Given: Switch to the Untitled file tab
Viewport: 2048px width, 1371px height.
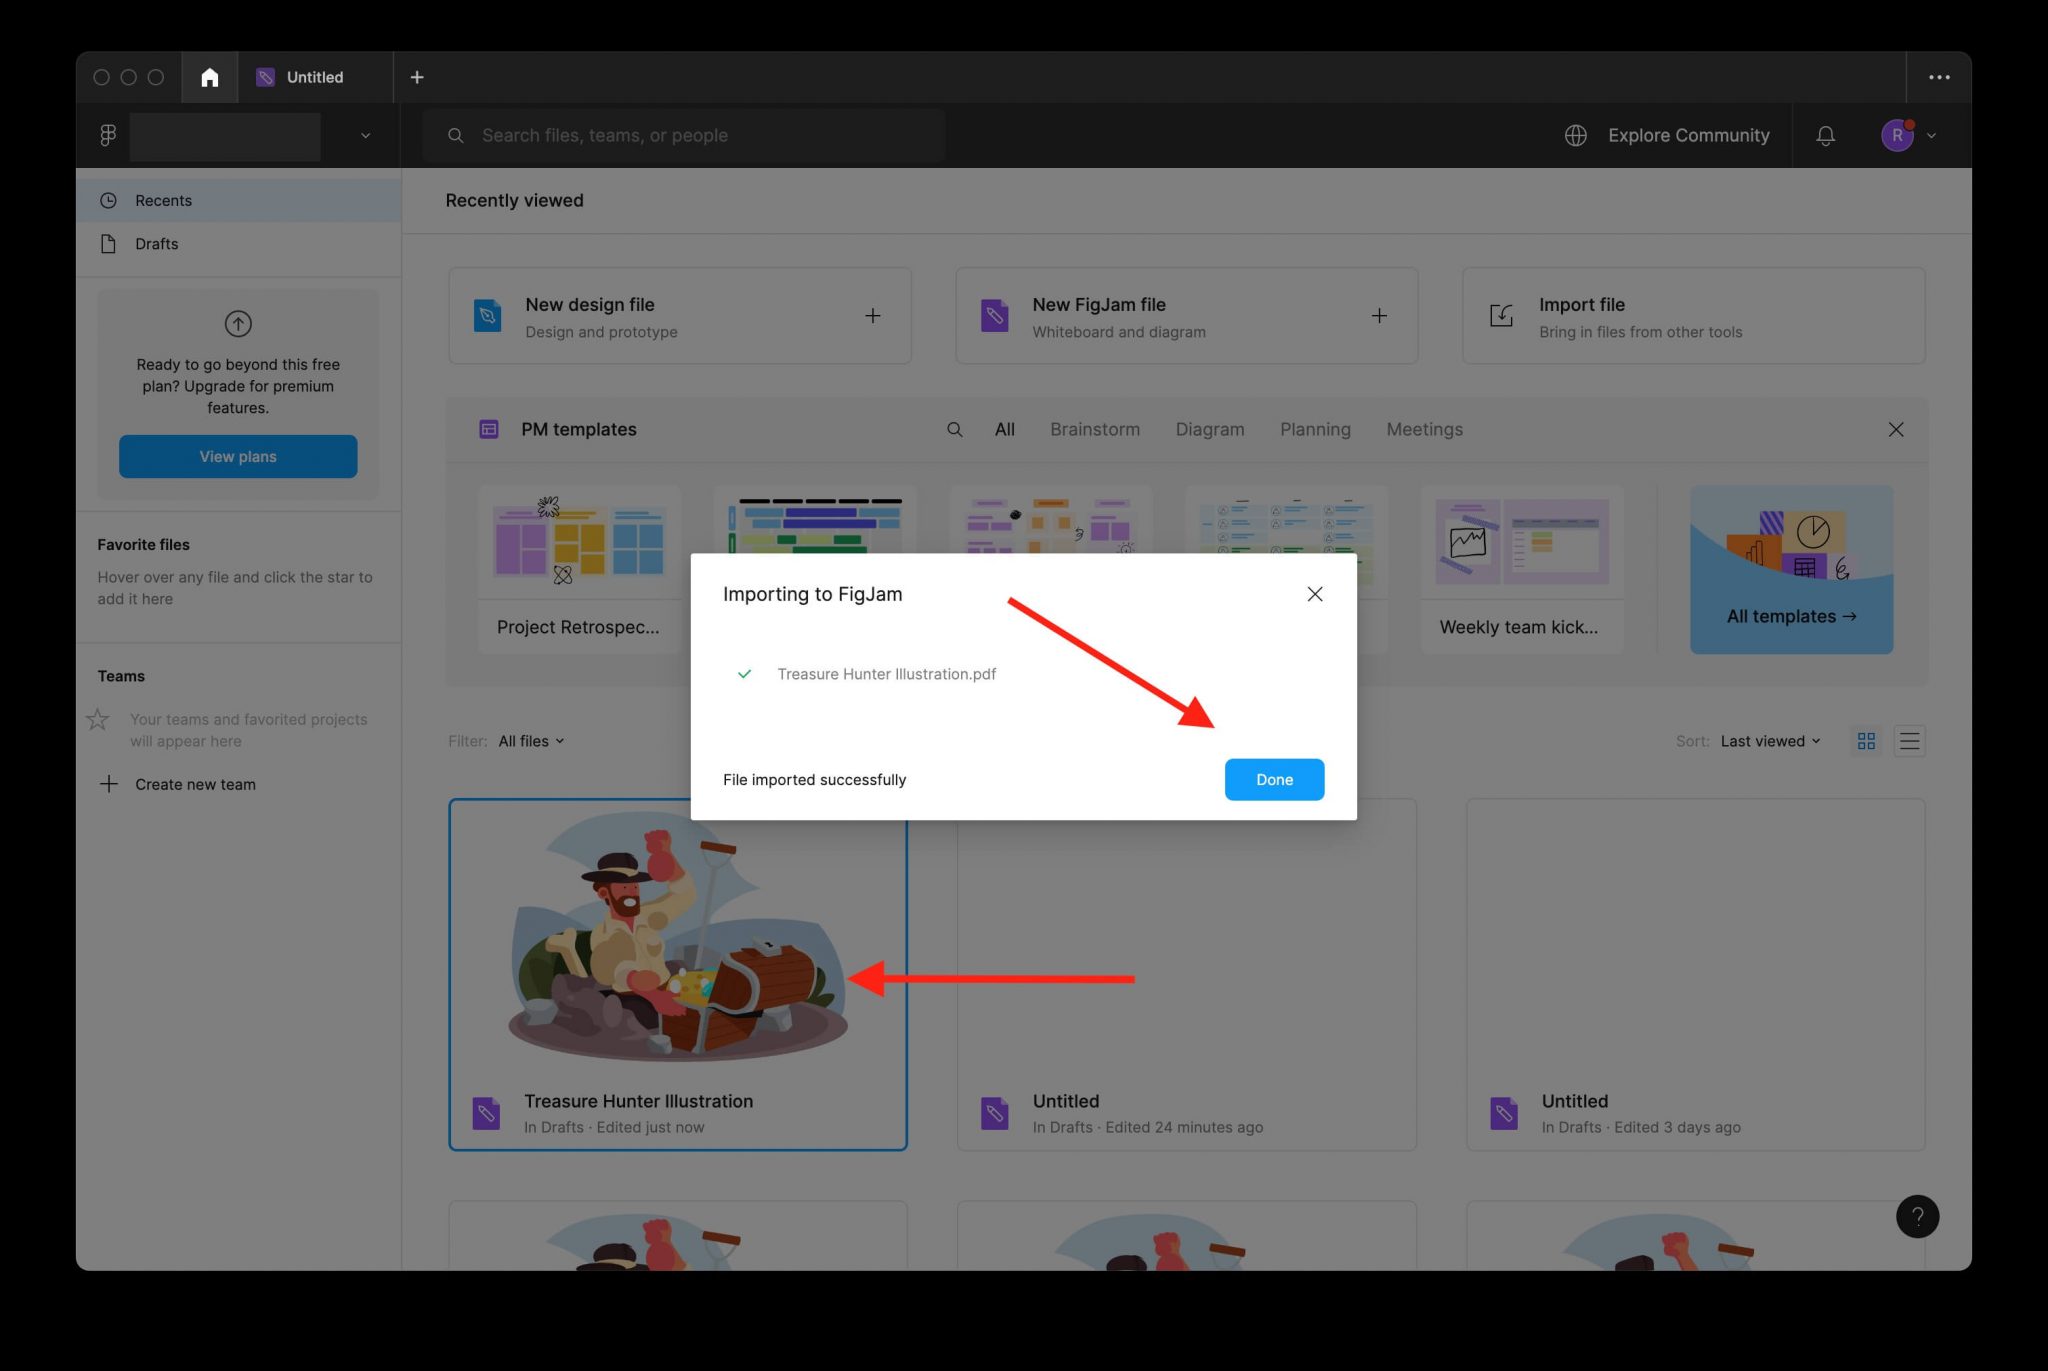Looking at the screenshot, I should [x=314, y=77].
